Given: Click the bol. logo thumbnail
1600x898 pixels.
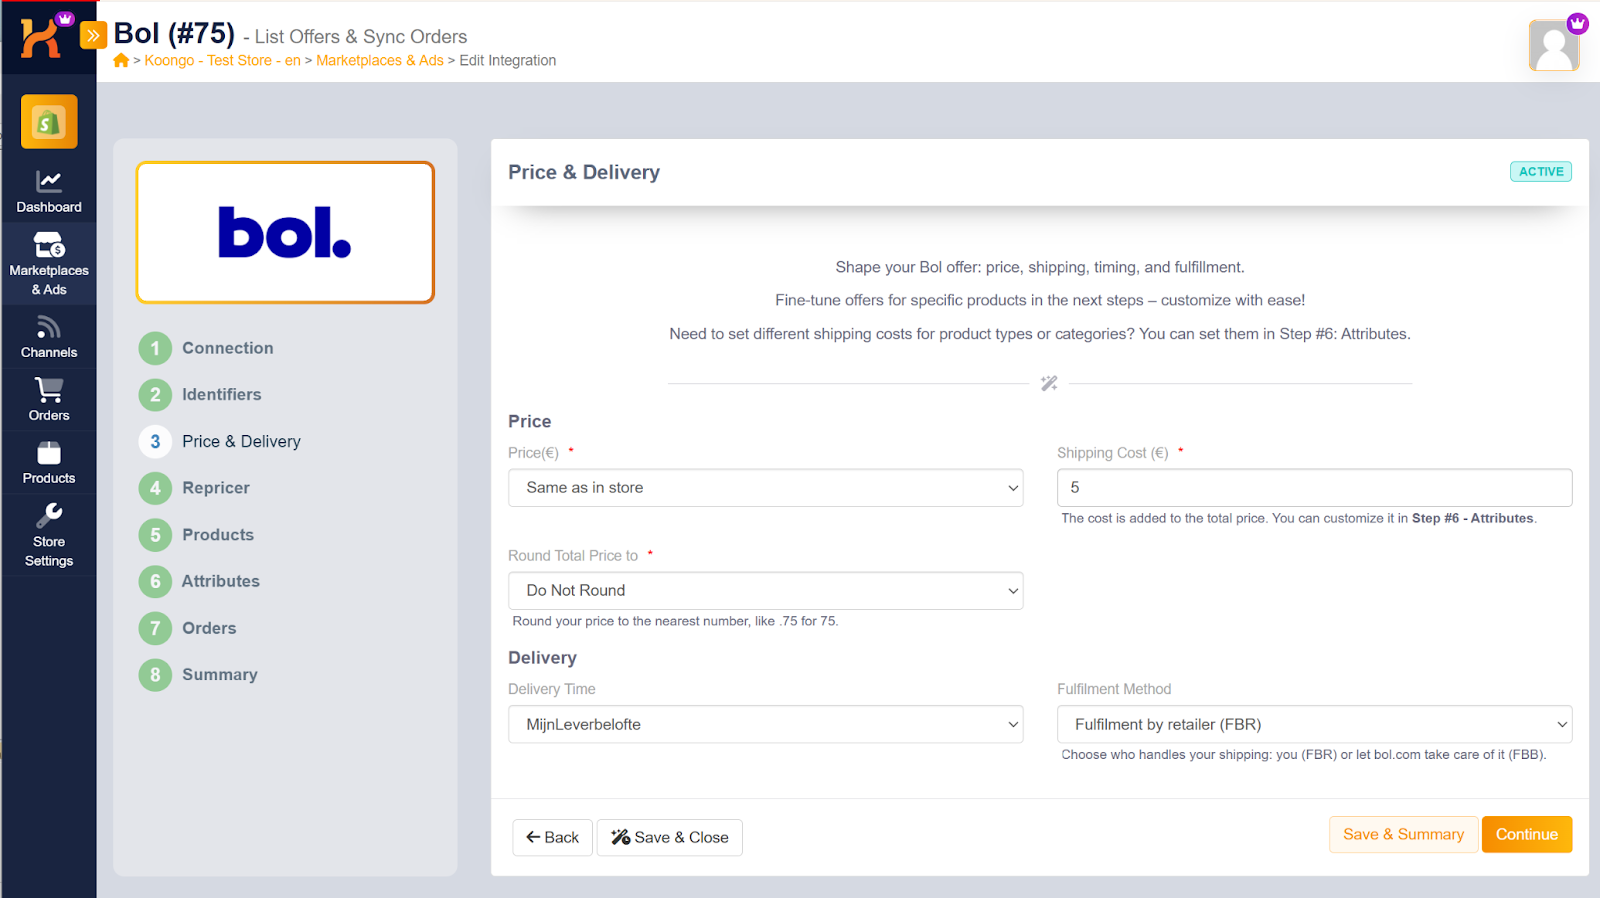Looking at the screenshot, I should (x=285, y=232).
